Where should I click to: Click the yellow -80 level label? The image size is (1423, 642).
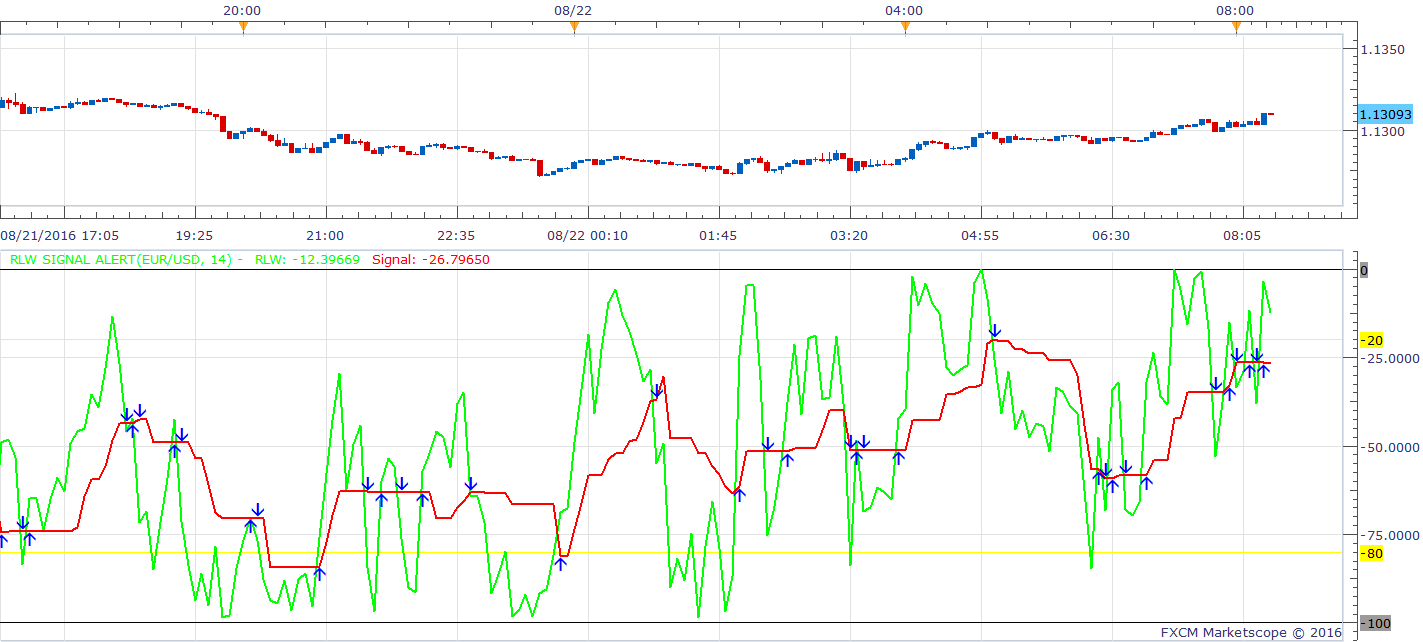click(1371, 553)
